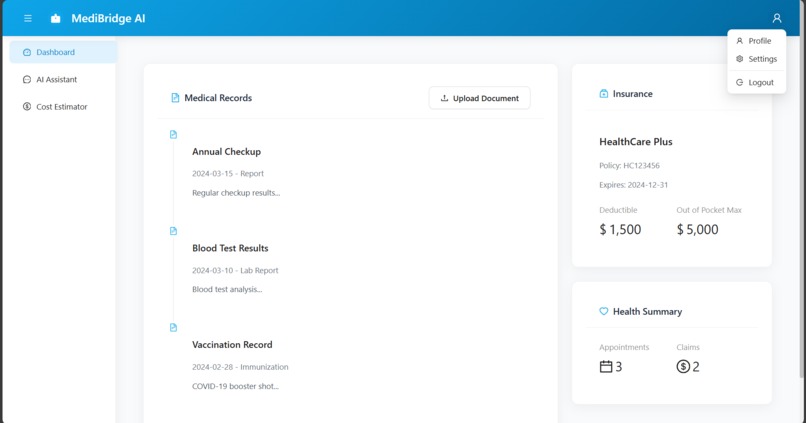
Task: Click the Upload Document button
Action: [x=480, y=98]
